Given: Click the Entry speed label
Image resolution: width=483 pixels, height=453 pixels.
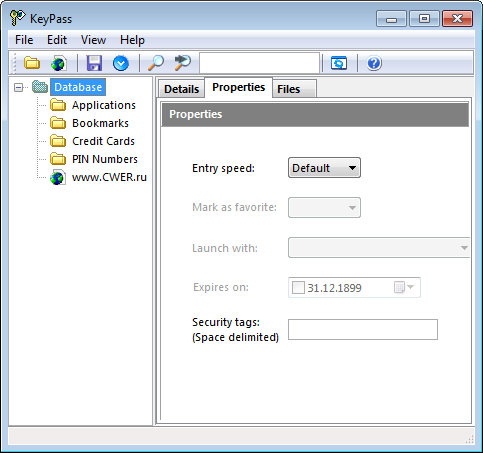Looking at the screenshot, I should pos(223,168).
